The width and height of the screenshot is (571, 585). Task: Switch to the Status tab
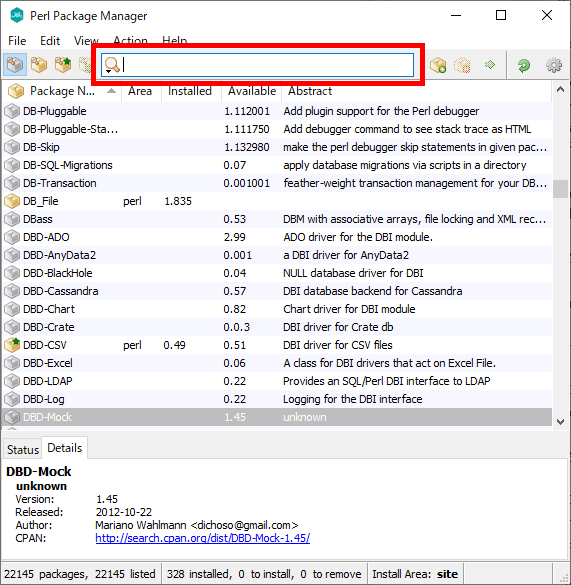(x=23, y=450)
